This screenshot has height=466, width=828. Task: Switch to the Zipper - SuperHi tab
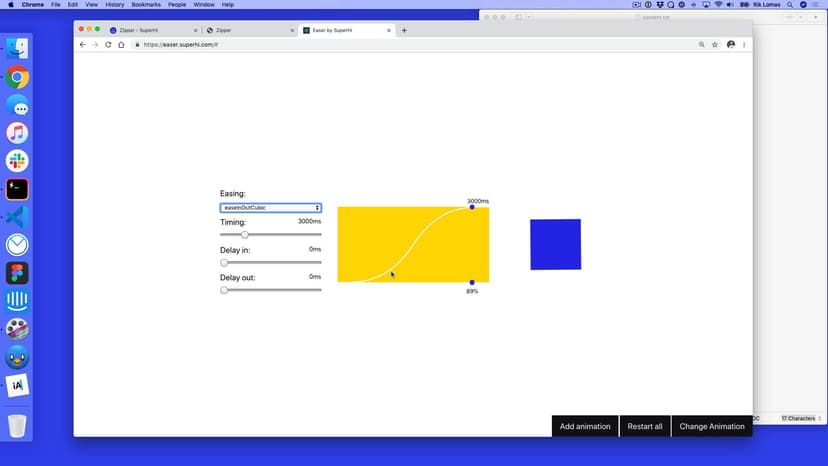(150, 31)
